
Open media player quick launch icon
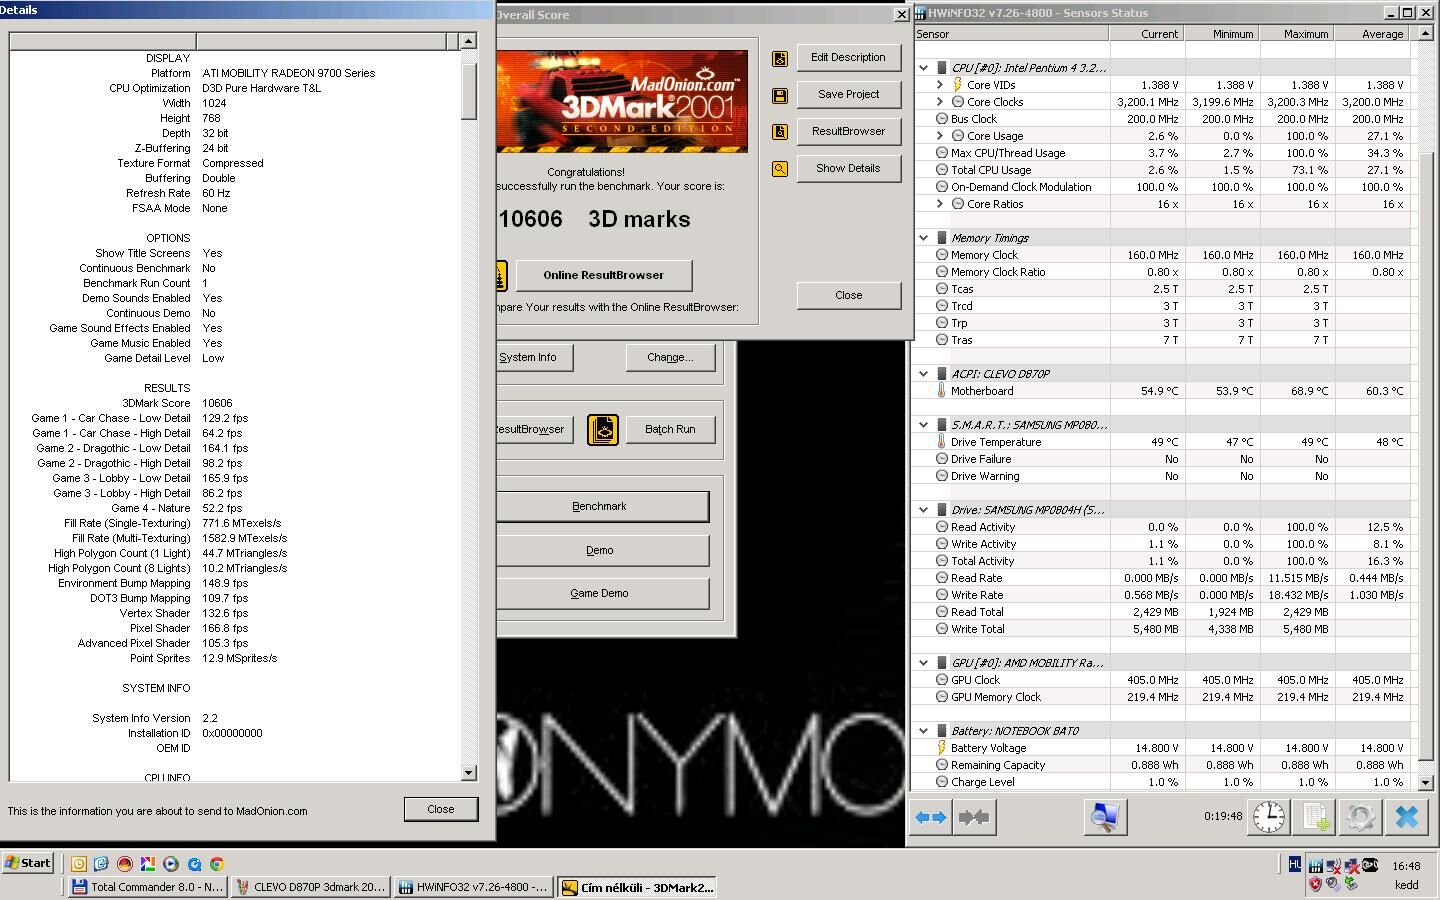170,864
